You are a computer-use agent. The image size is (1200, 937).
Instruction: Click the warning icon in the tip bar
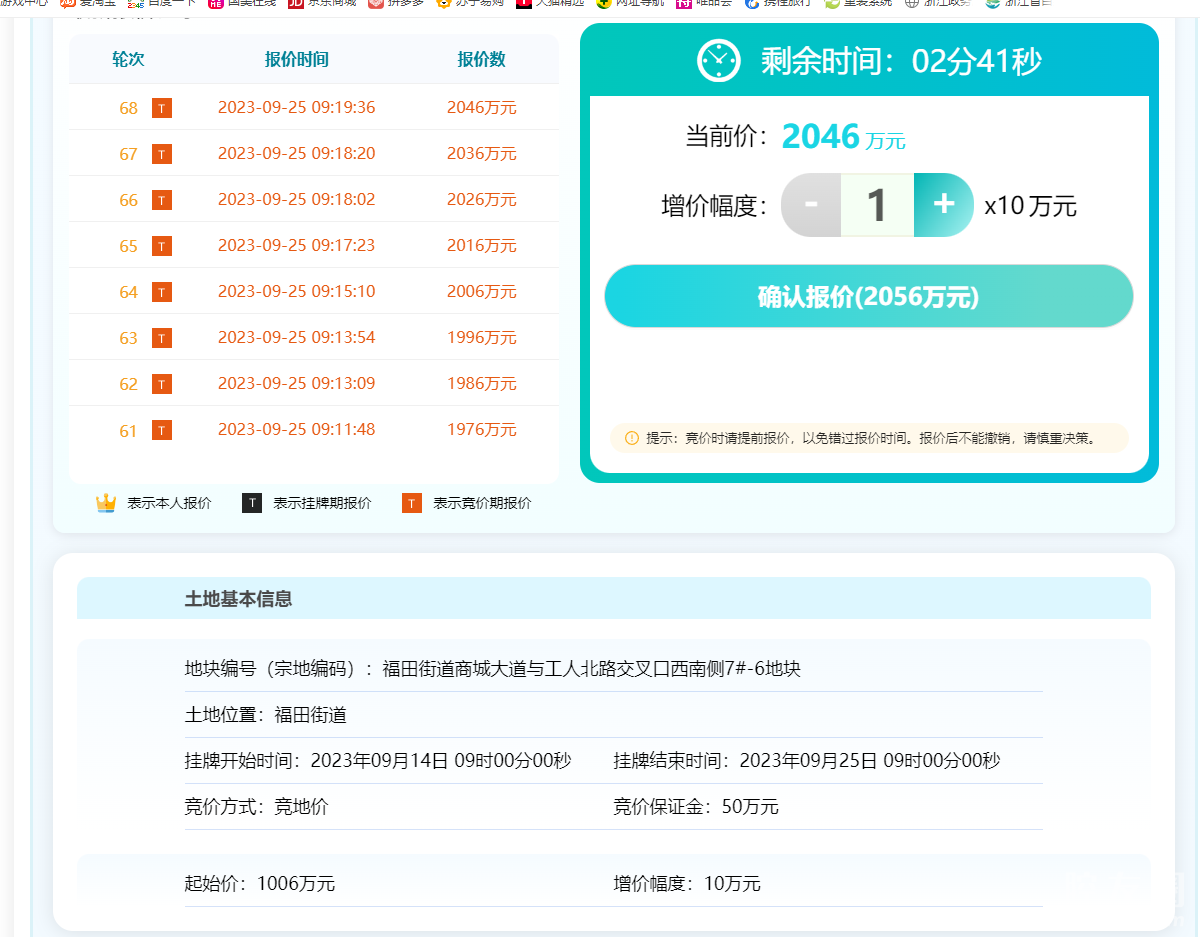coord(632,438)
